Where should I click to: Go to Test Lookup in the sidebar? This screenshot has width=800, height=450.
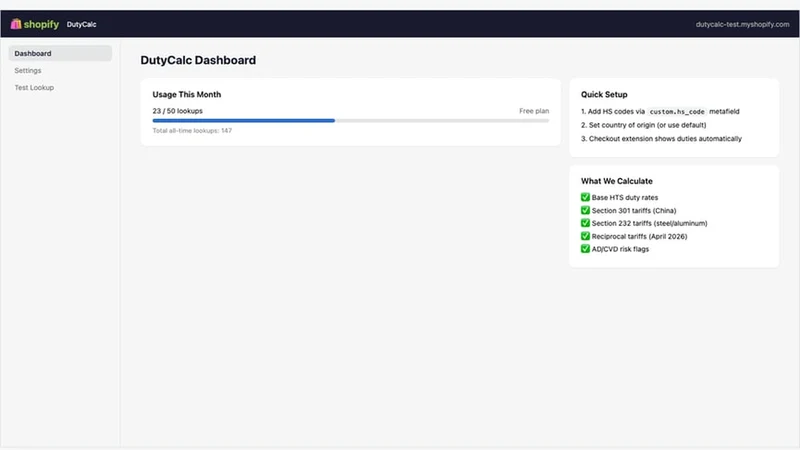tap(34, 88)
